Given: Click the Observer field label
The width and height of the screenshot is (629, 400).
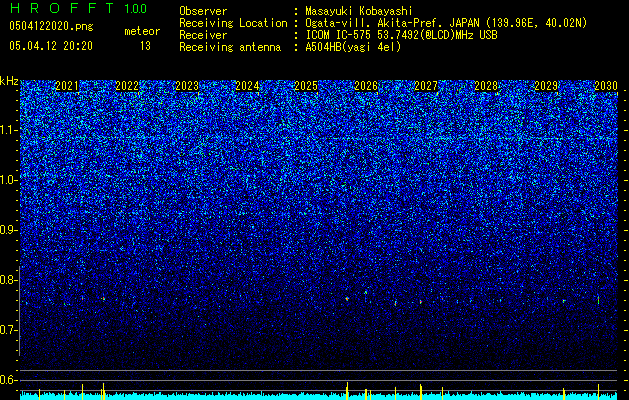Looking at the screenshot, I should click(203, 11).
